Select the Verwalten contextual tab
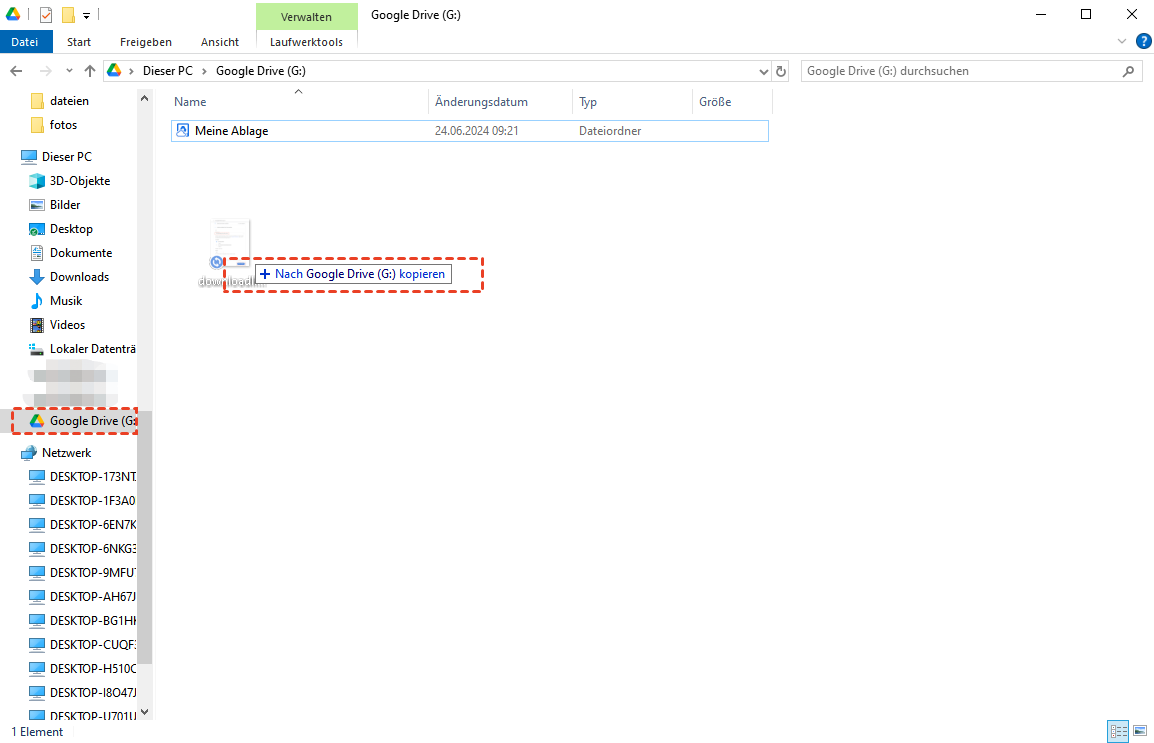The image size is (1154, 743). click(306, 16)
